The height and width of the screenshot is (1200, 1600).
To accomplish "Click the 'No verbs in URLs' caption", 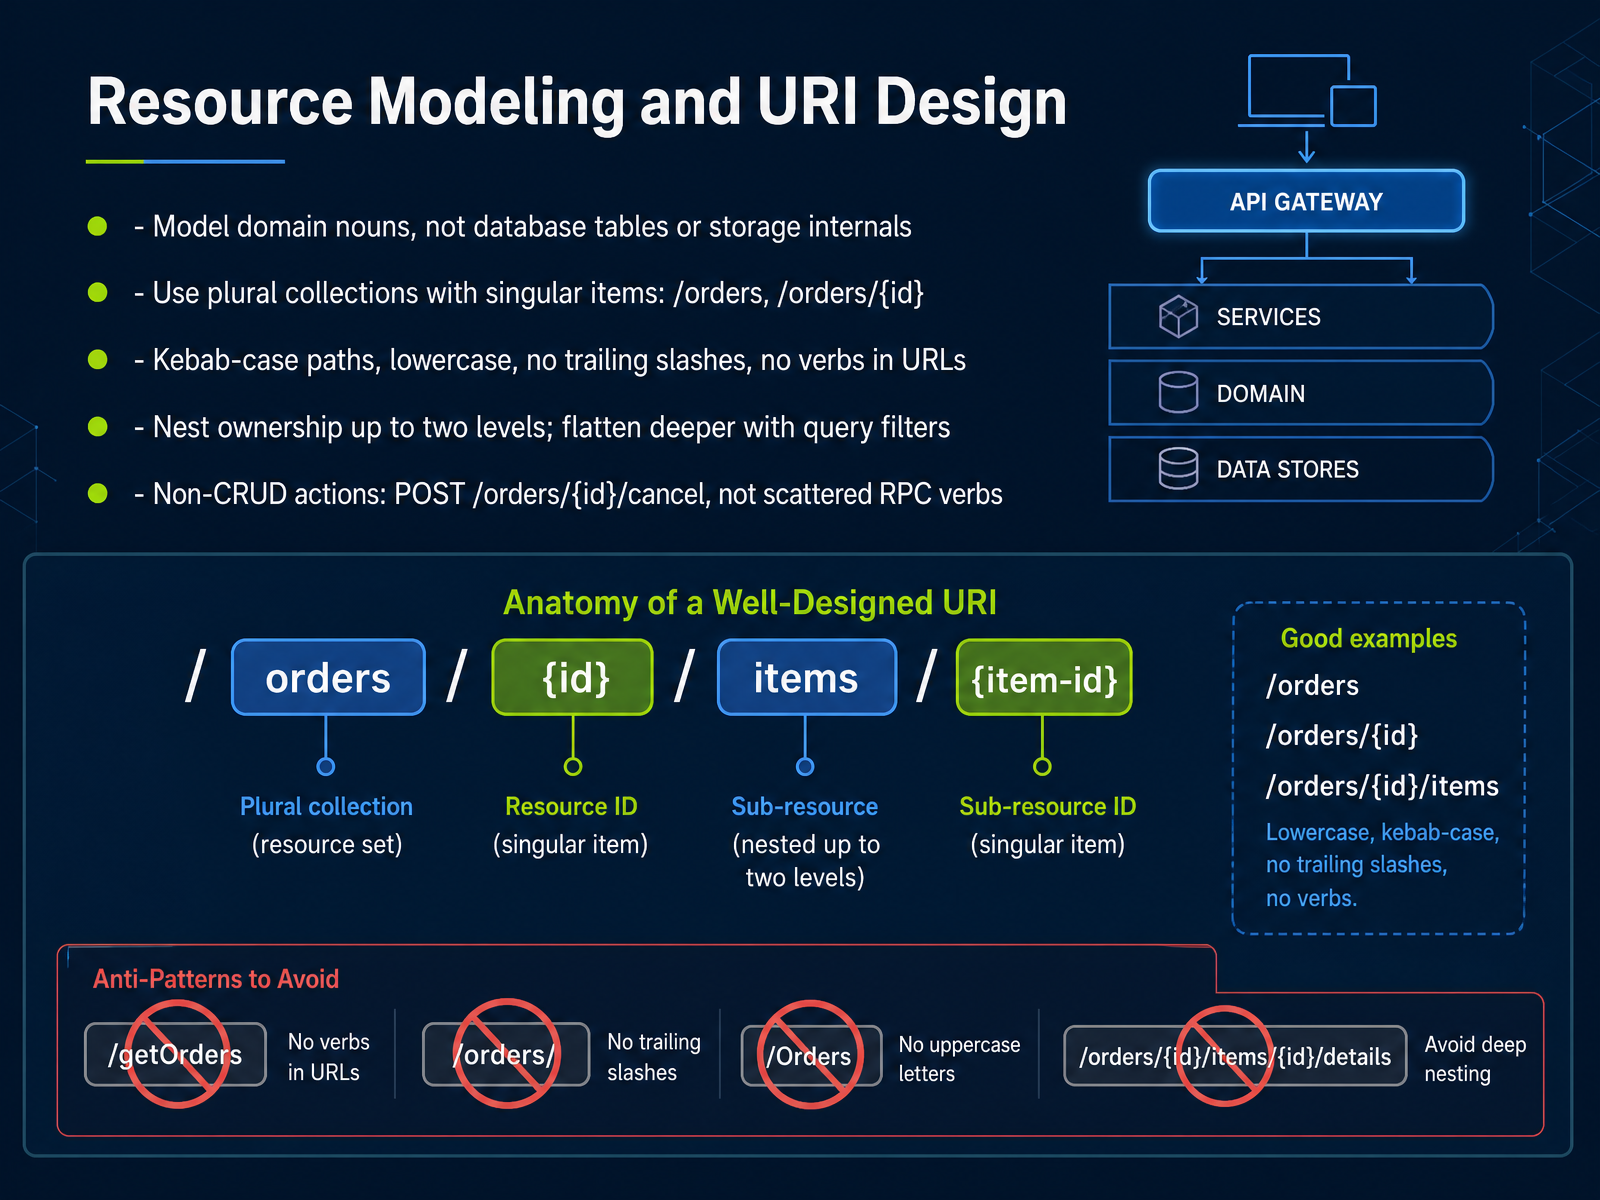I will [329, 1057].
